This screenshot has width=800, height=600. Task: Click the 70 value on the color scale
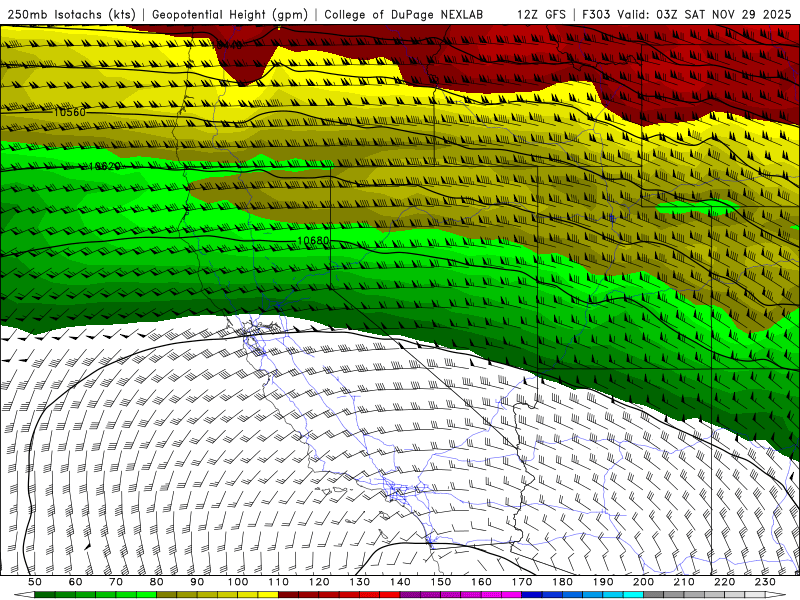(116, 582)
